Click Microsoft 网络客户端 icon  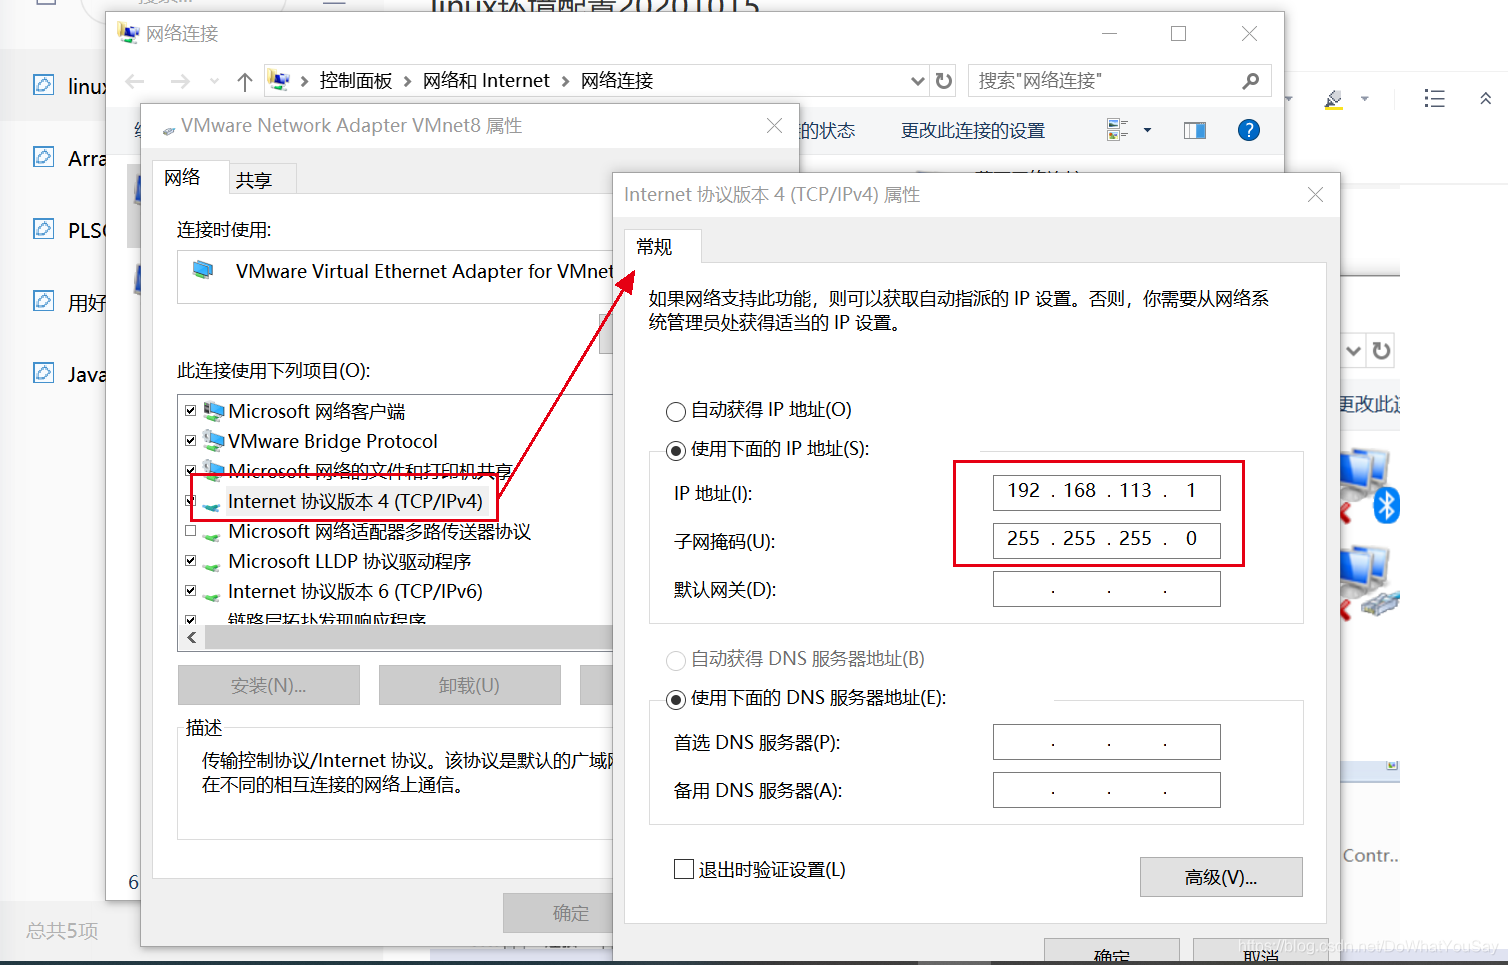pos(214,411)
